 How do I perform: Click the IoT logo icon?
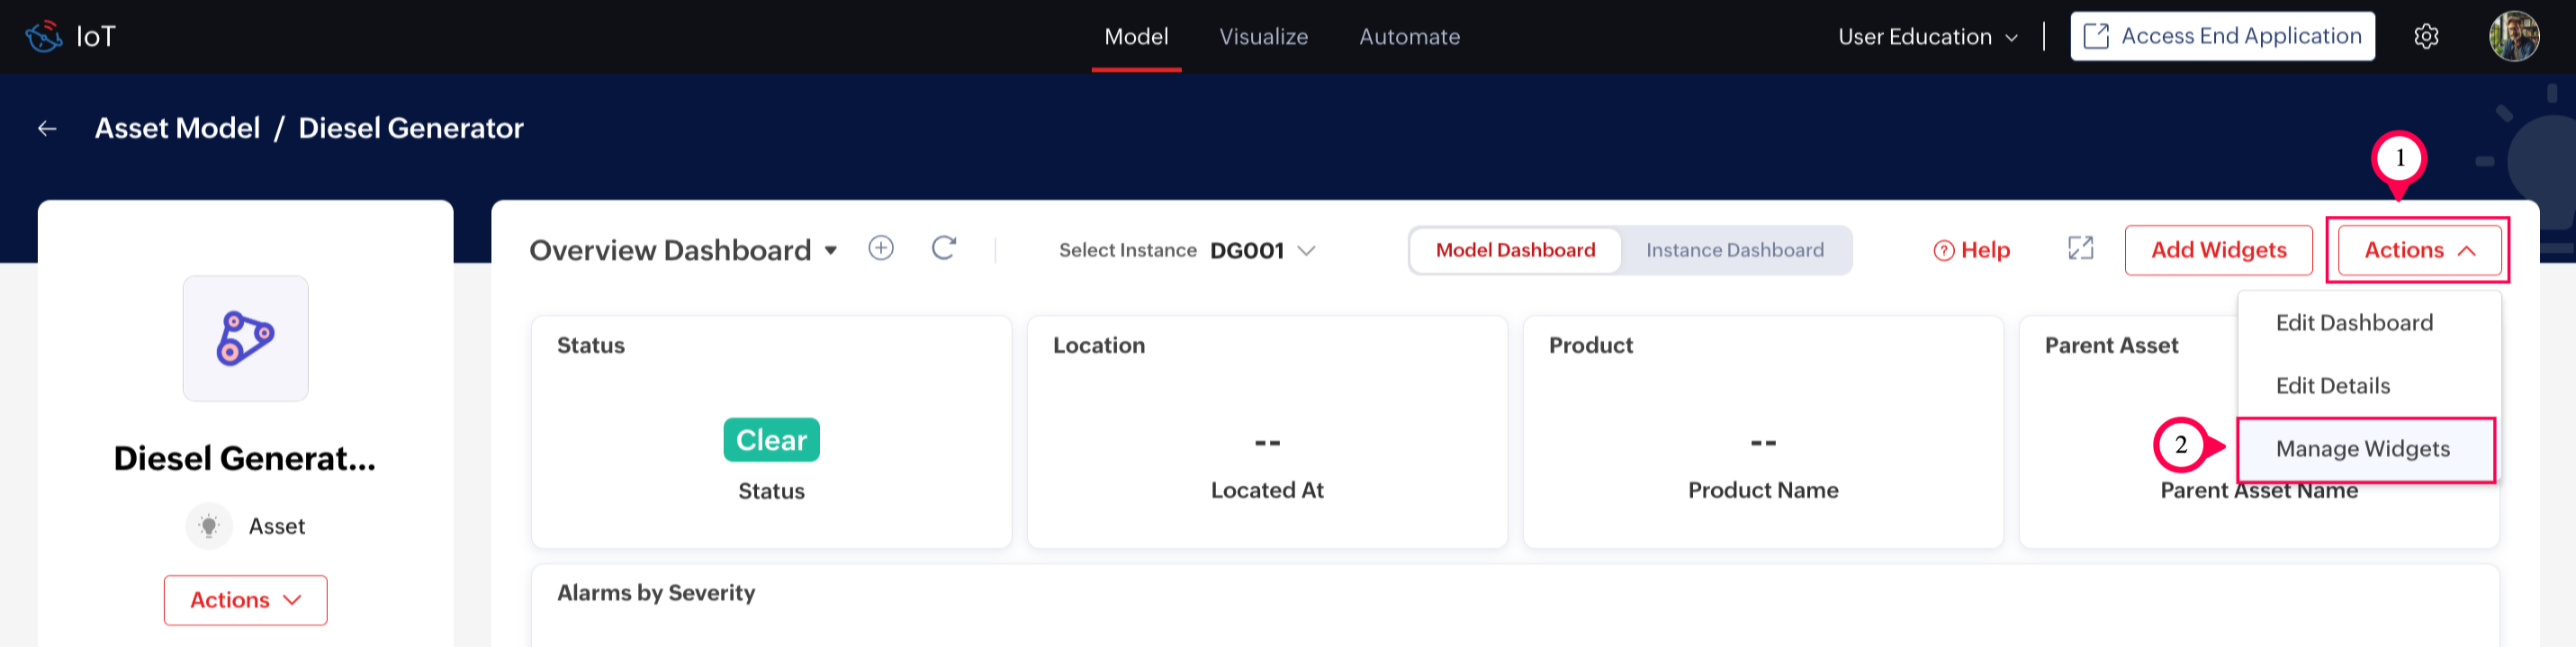[43, 37]
